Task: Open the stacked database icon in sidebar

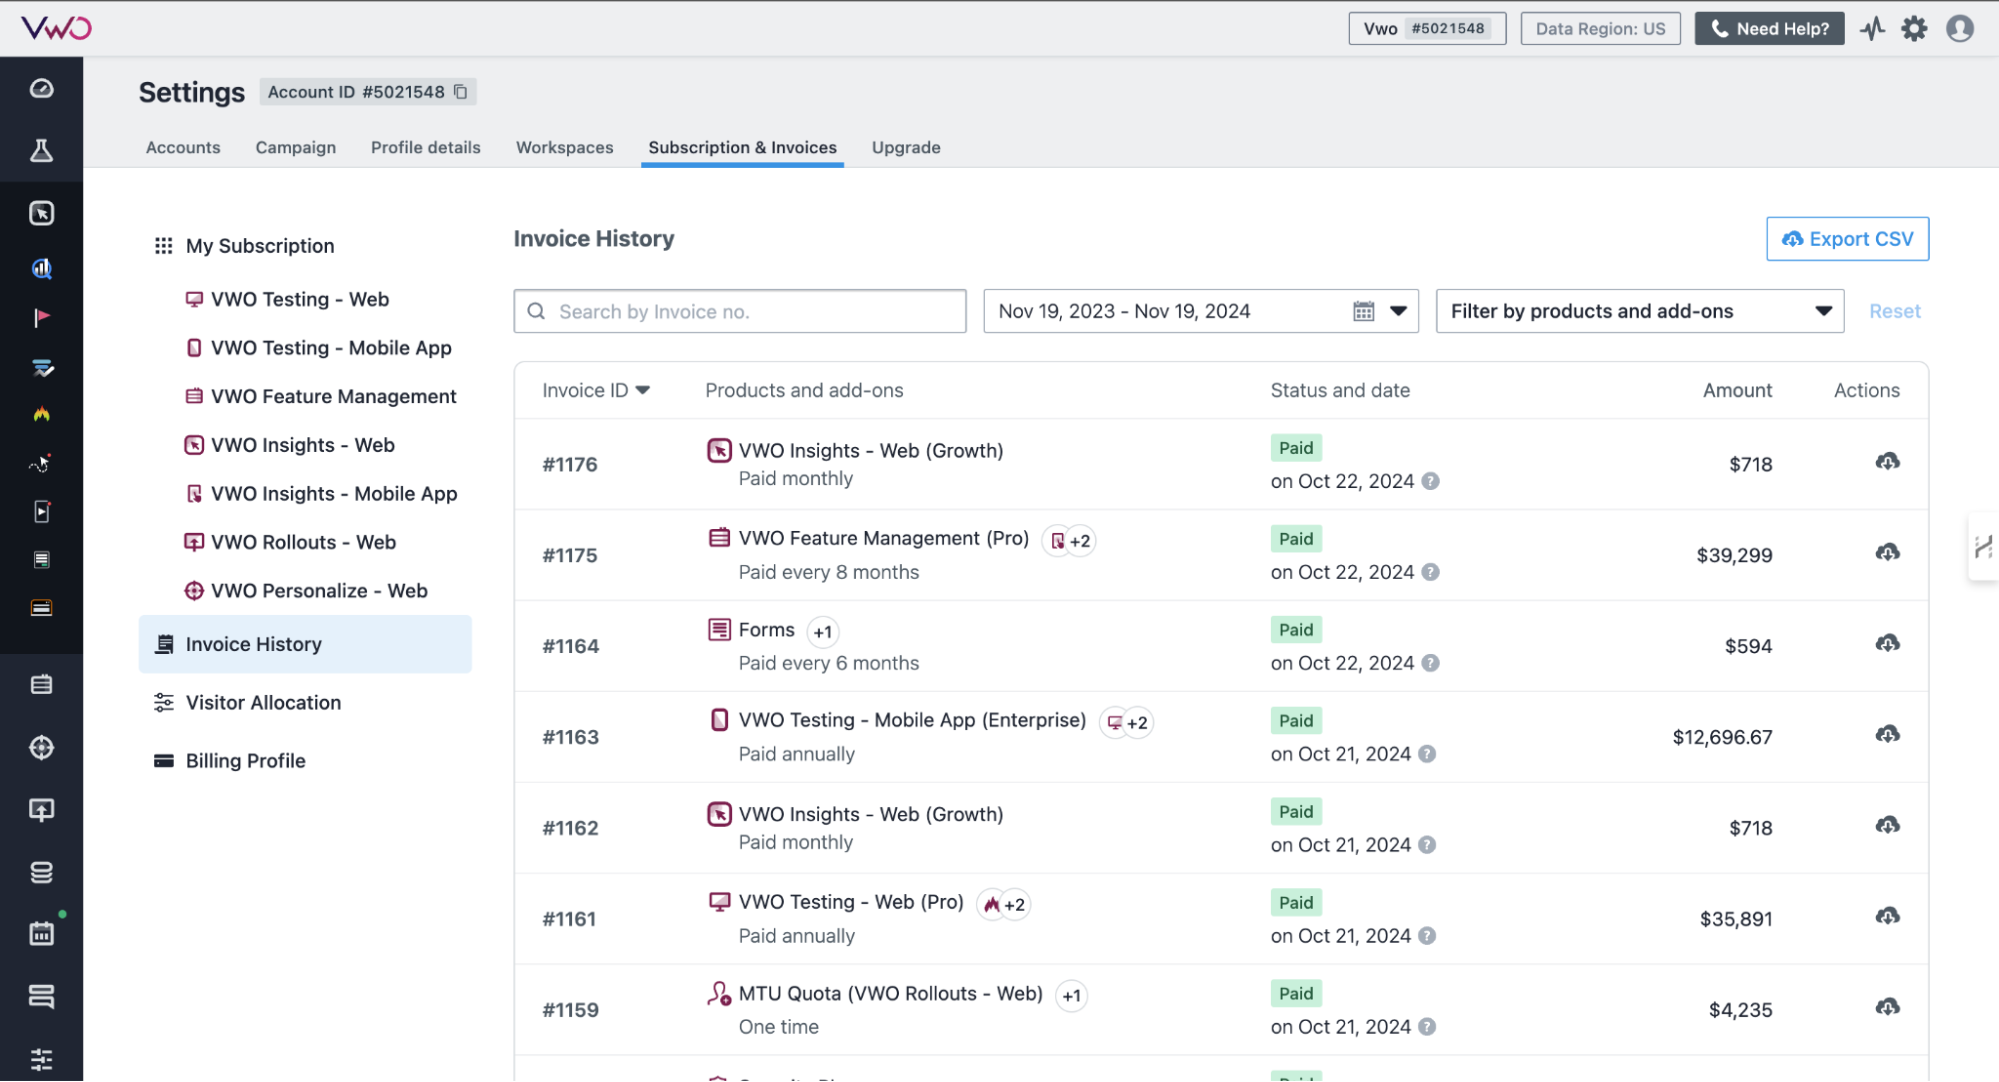Action: click(41, 872)
